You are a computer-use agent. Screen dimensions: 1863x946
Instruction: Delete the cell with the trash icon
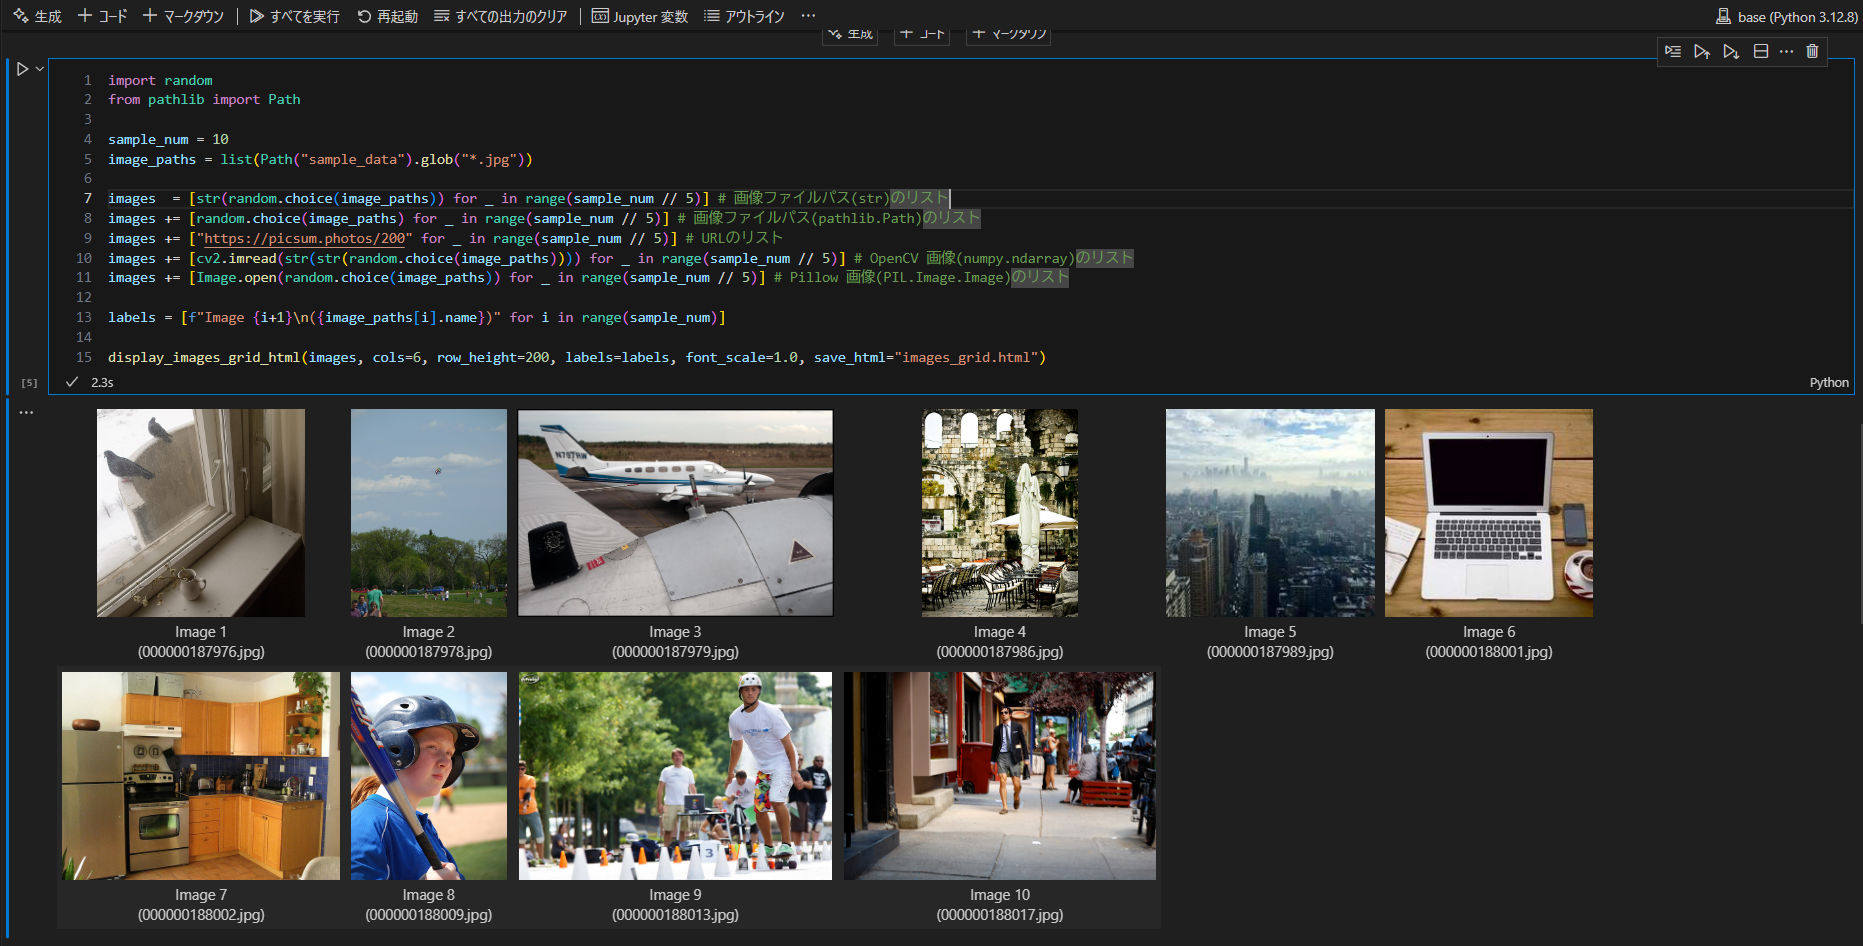pyautogui.click(x=1812, y=51)
